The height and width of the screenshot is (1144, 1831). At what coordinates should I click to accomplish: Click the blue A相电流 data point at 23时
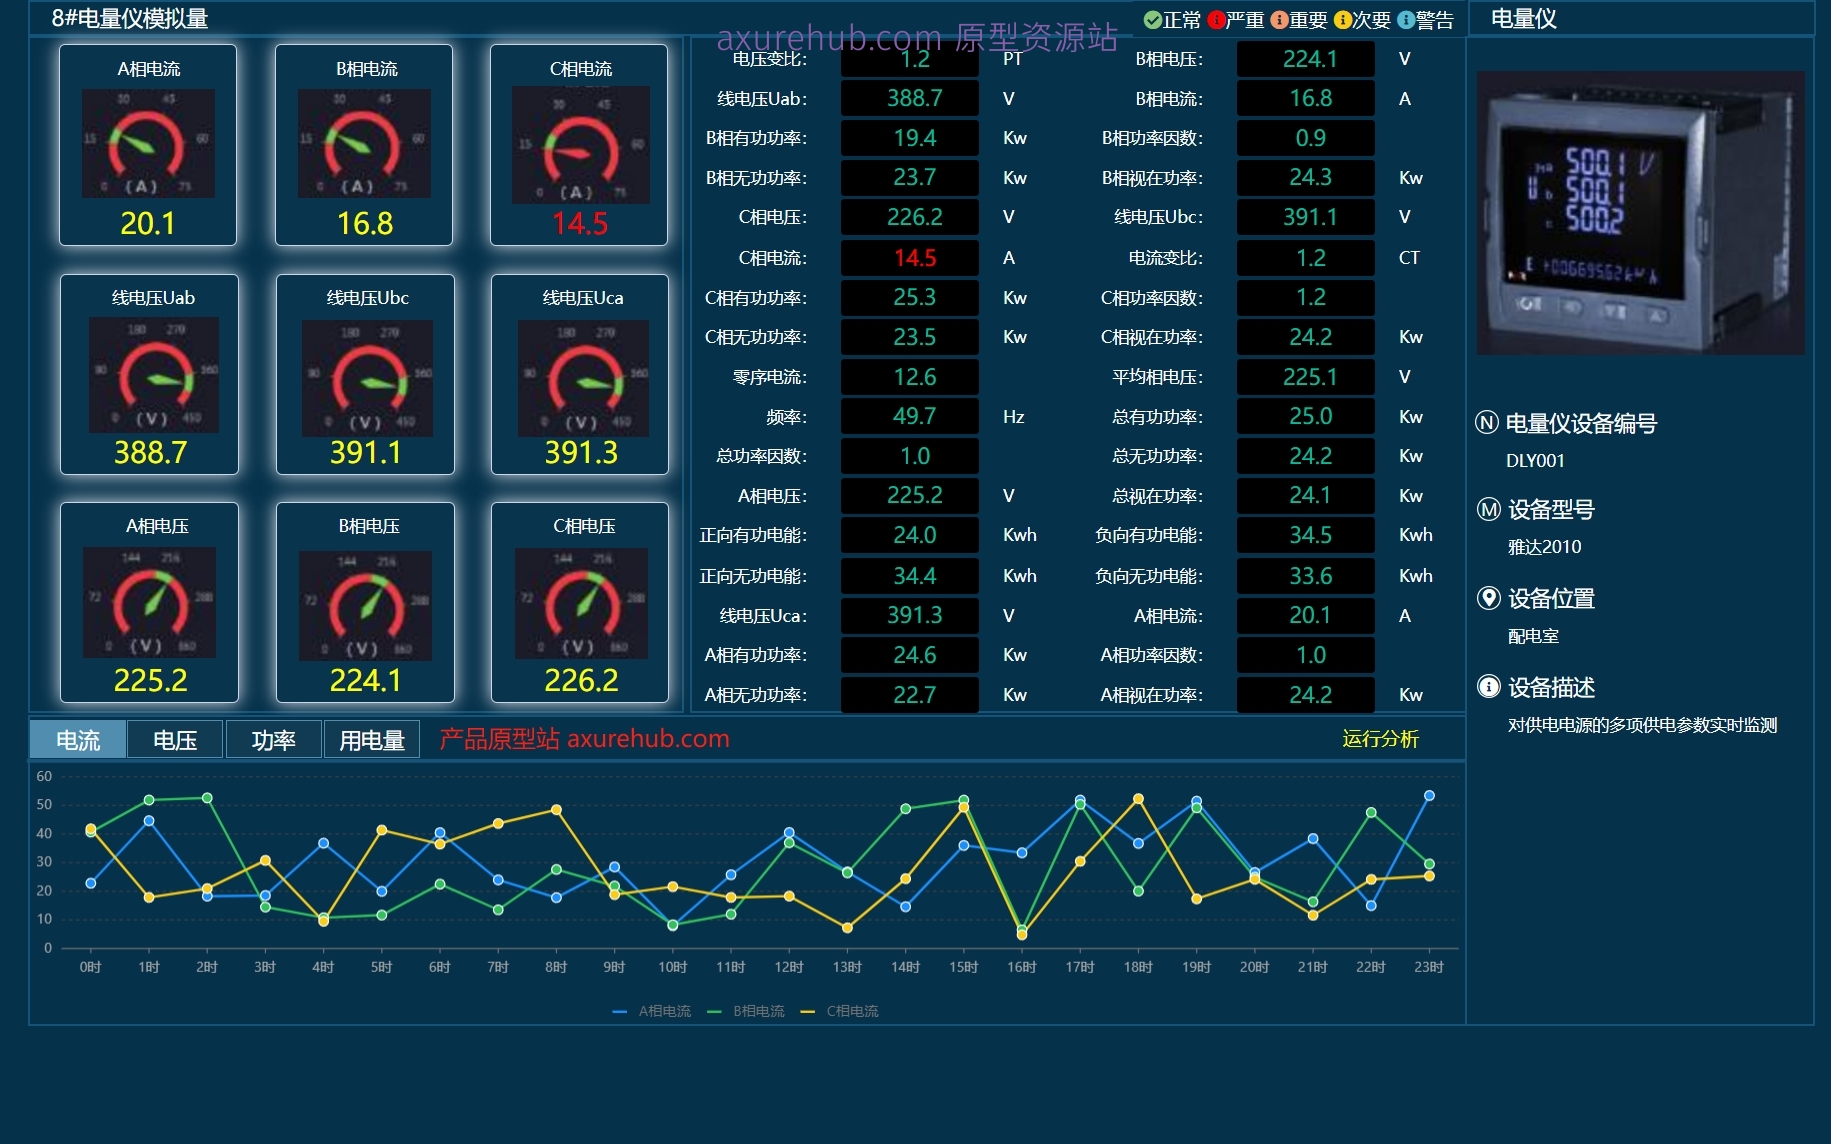(1429, 796)
